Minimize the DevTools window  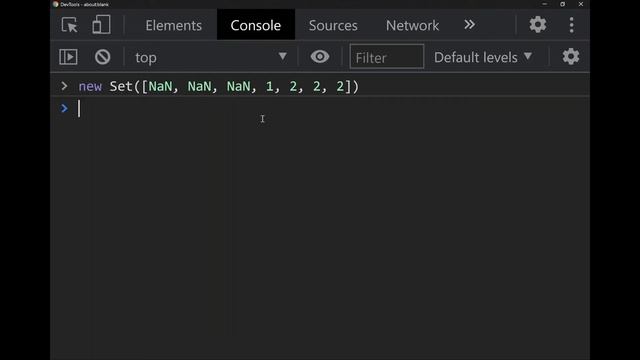544,4
